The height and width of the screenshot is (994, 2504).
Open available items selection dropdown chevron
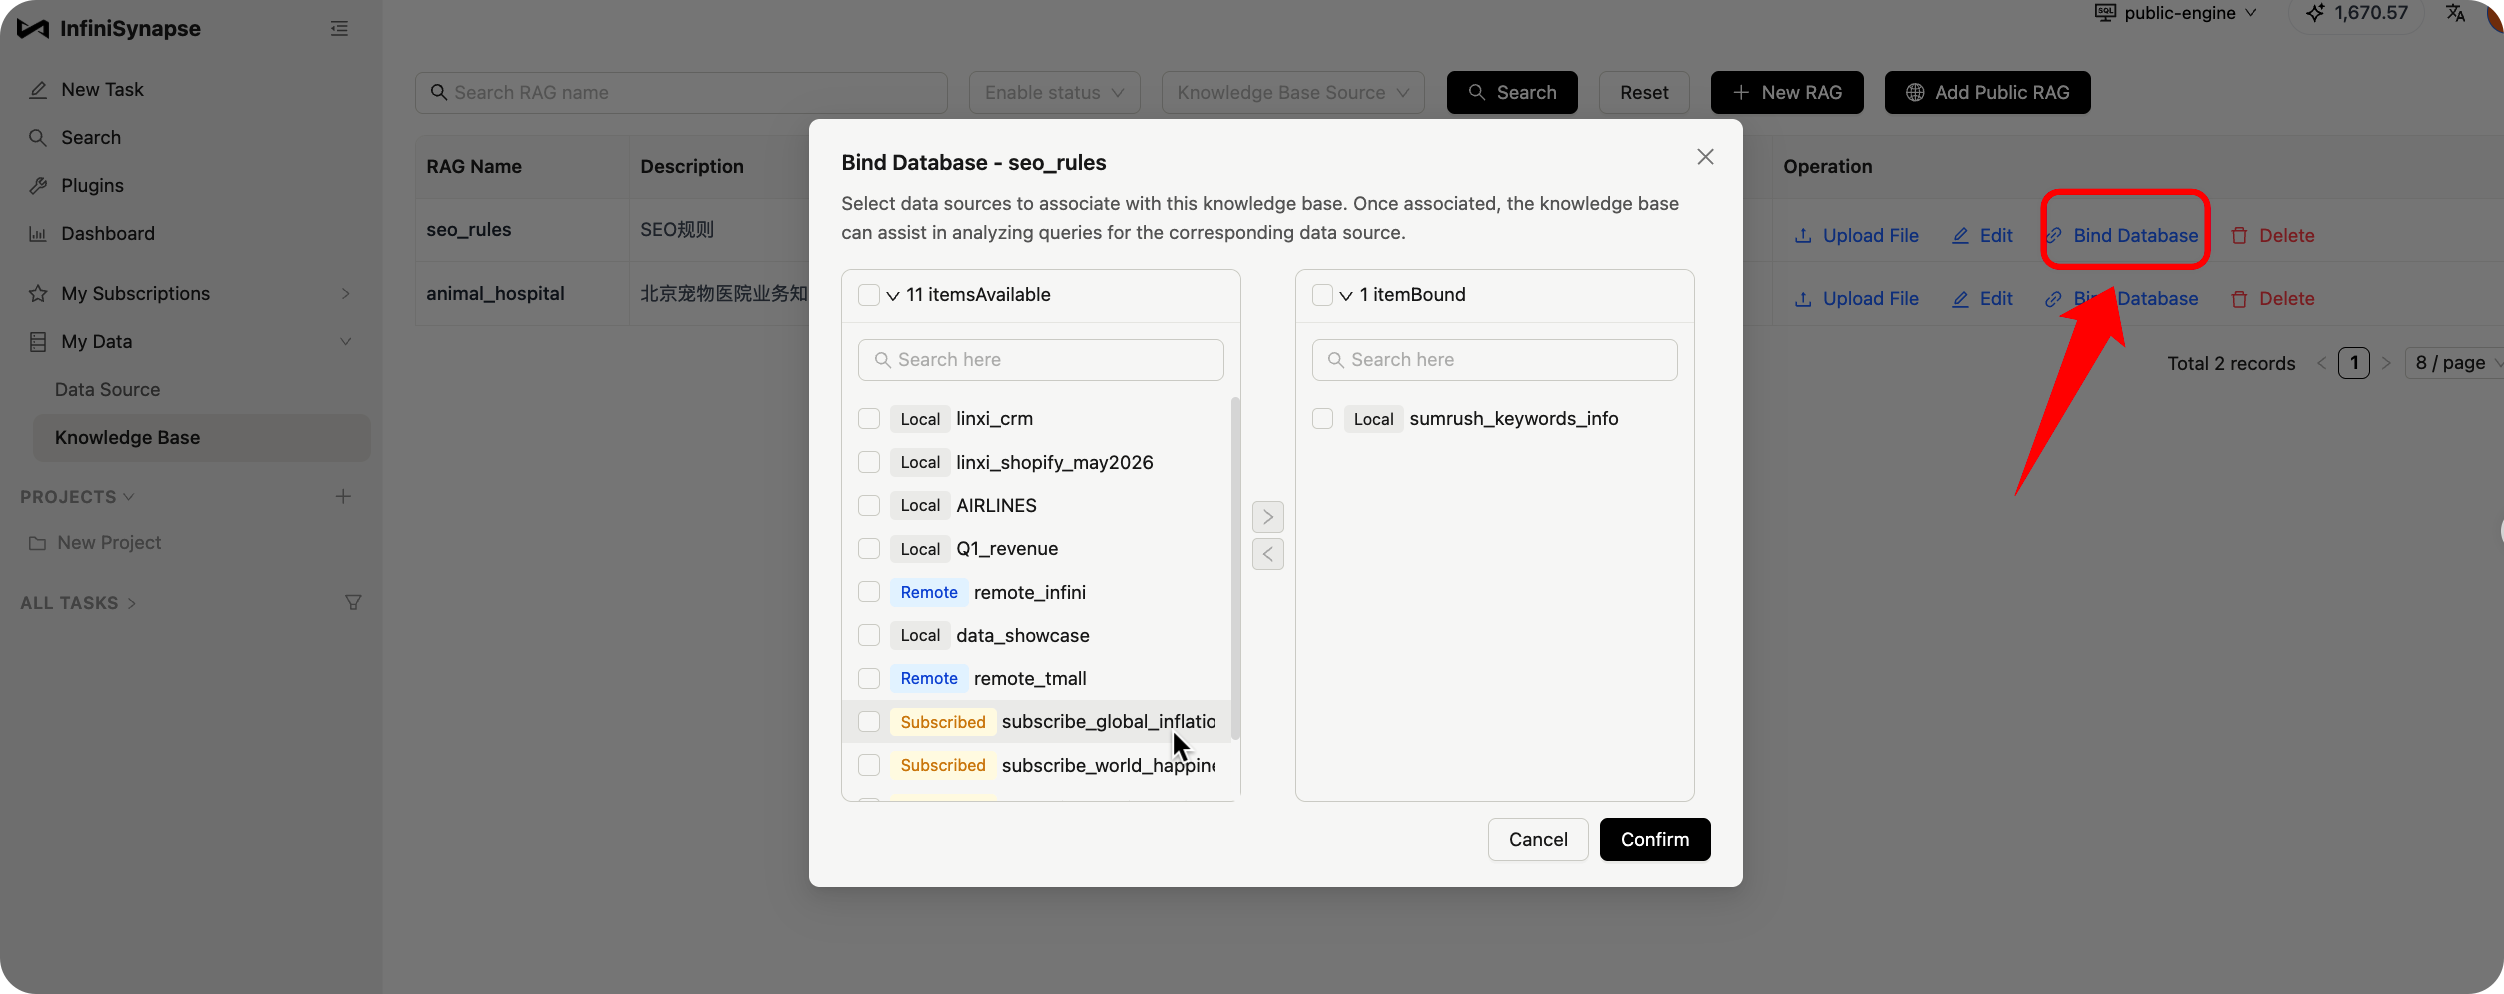893,295
